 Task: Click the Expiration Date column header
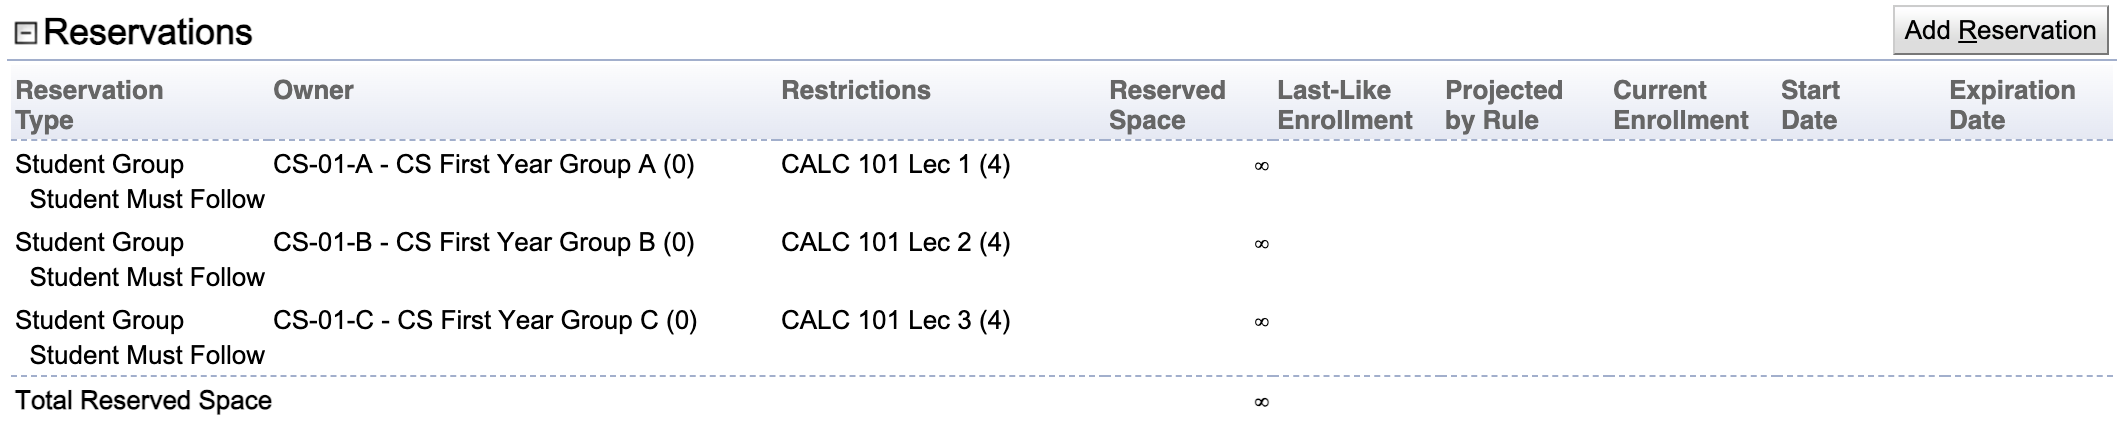pos(2012,105)
